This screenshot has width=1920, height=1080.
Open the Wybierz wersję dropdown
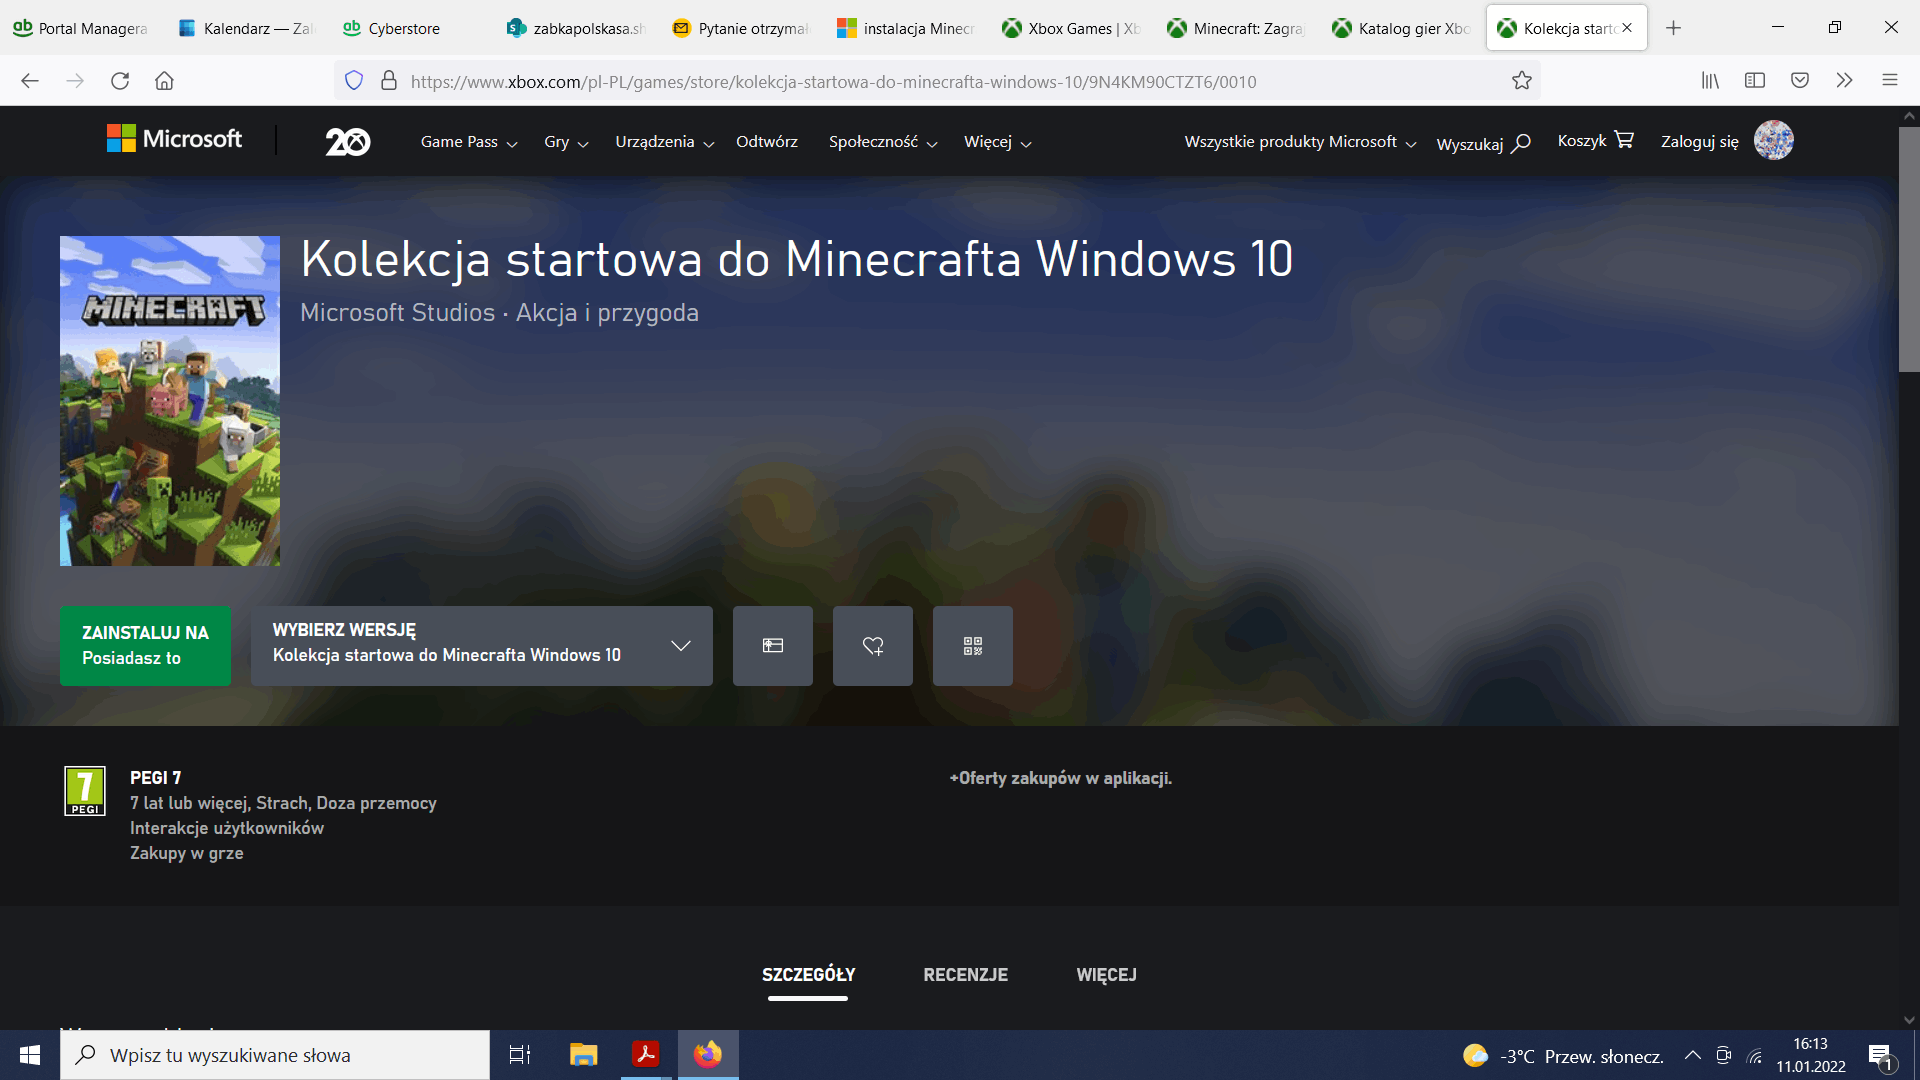coord(482,646)
